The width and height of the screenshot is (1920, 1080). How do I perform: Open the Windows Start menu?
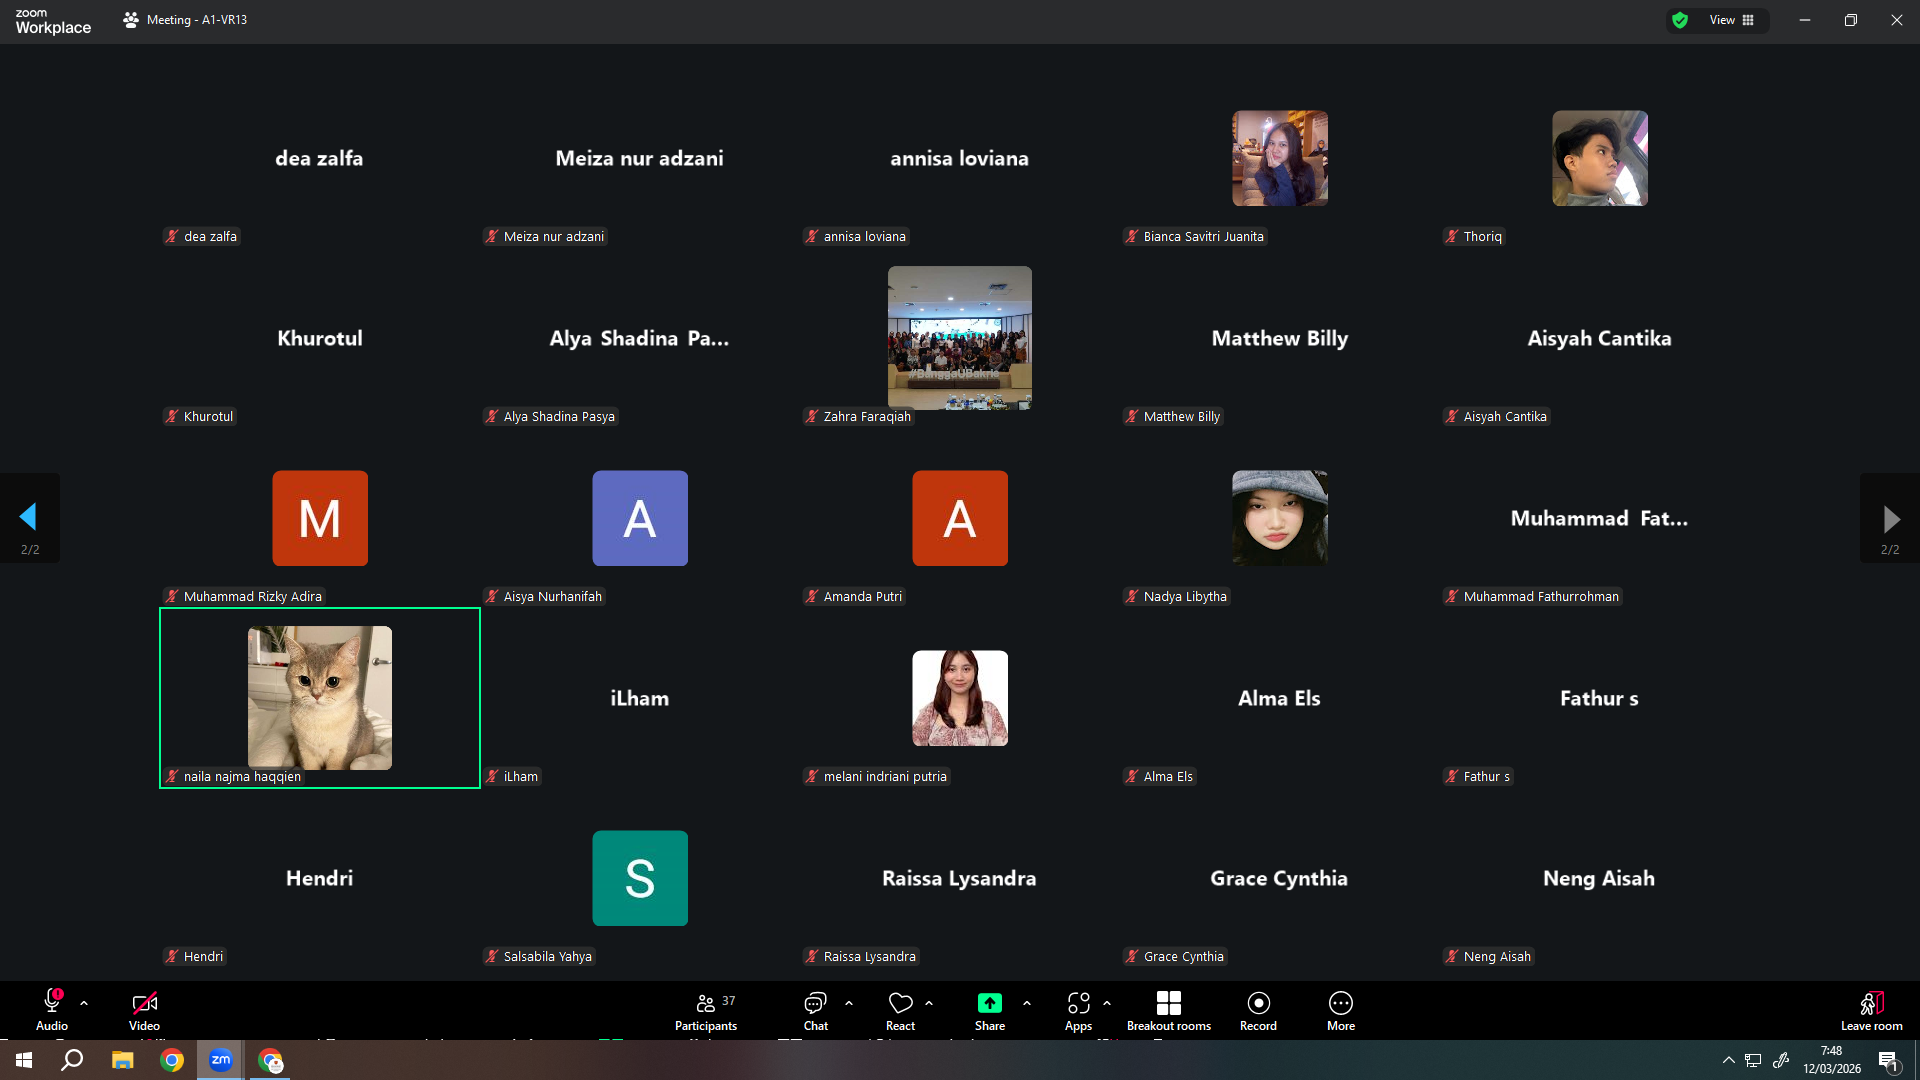24,1060
